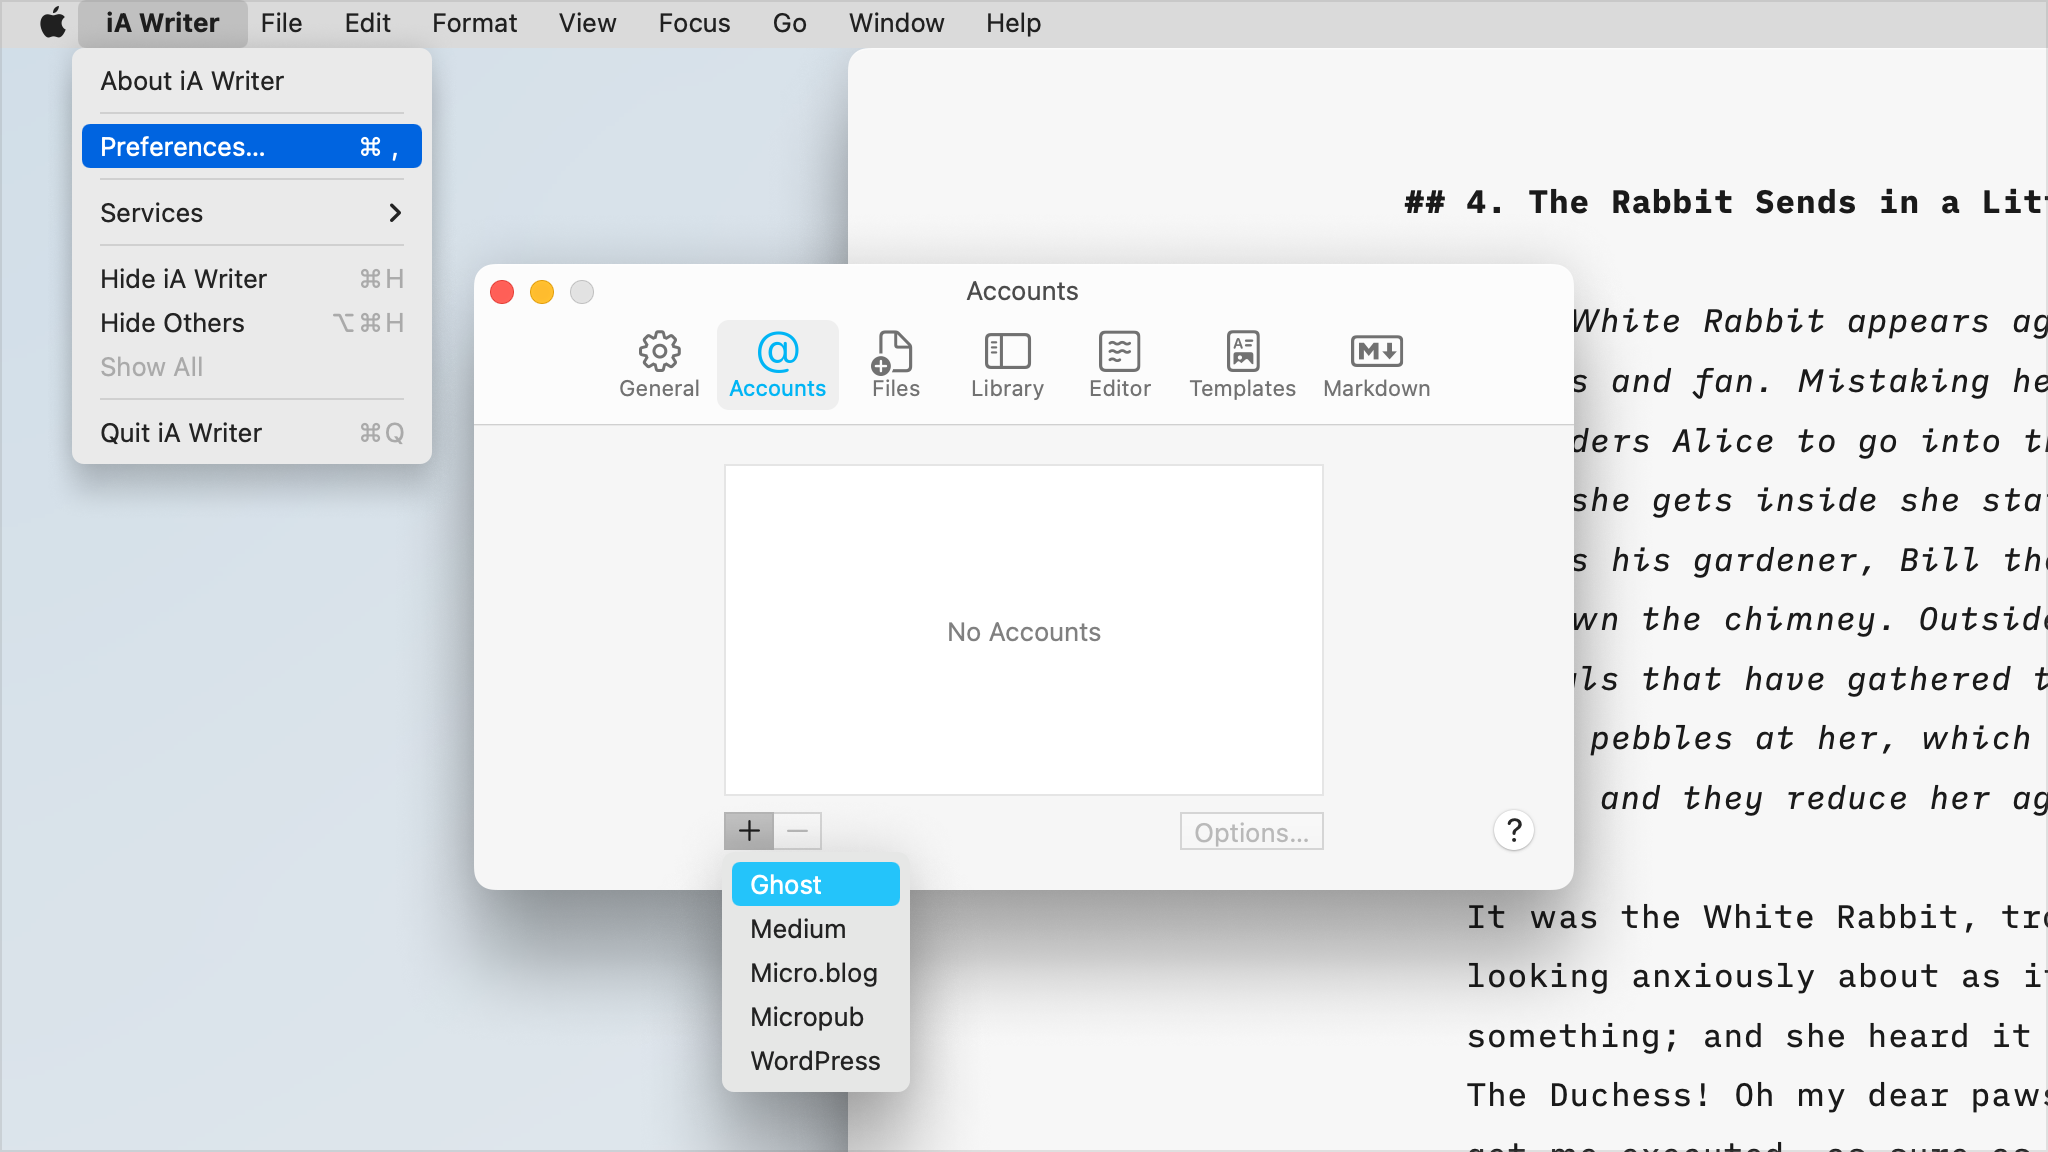Open the General preferences tab
Screen dimensions: 2048x1152
[659, 365]
